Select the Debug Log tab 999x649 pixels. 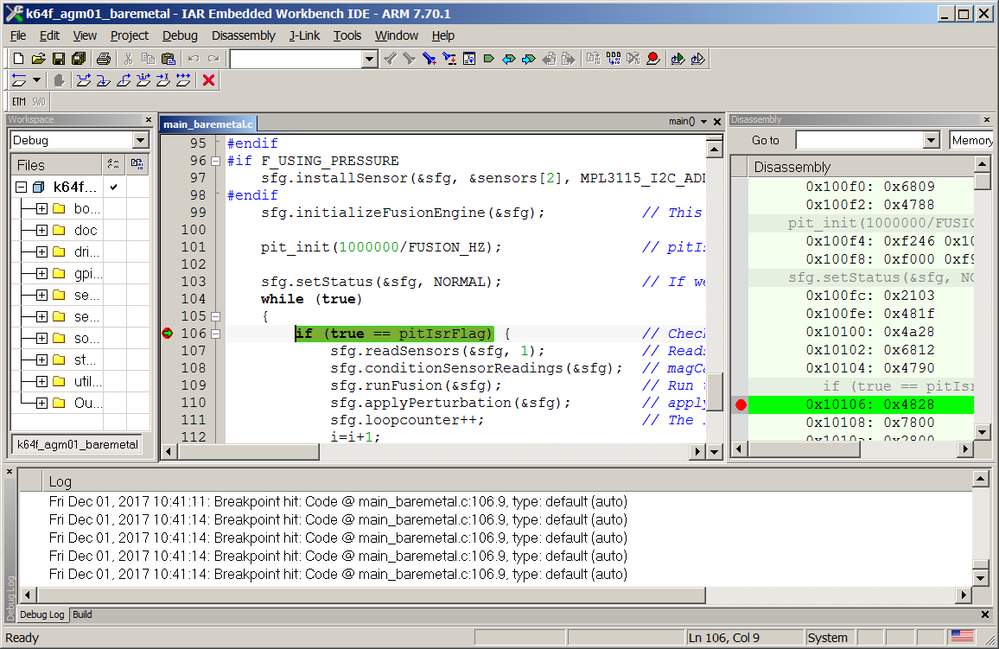42,615
